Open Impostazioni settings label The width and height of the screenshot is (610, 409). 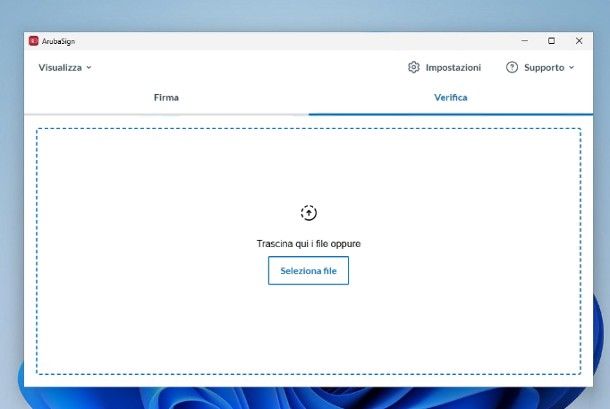453,67
